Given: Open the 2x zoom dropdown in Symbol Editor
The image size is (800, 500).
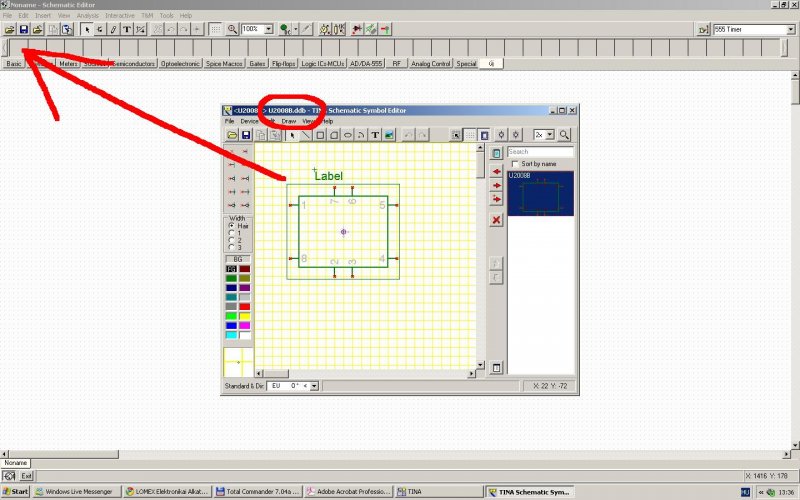Looking at the screenshot, I should pos(549,135).
